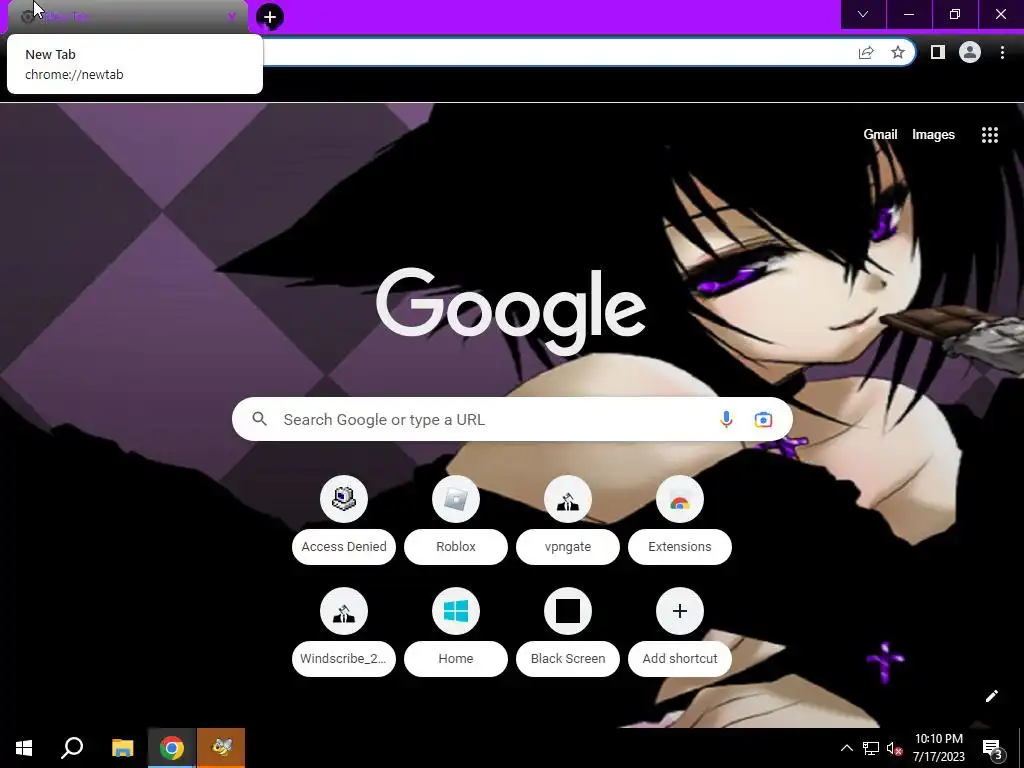The width and height of the screenshot is (1024, 768).
Task: Select the New Tab browser tab
Action: 127,17
